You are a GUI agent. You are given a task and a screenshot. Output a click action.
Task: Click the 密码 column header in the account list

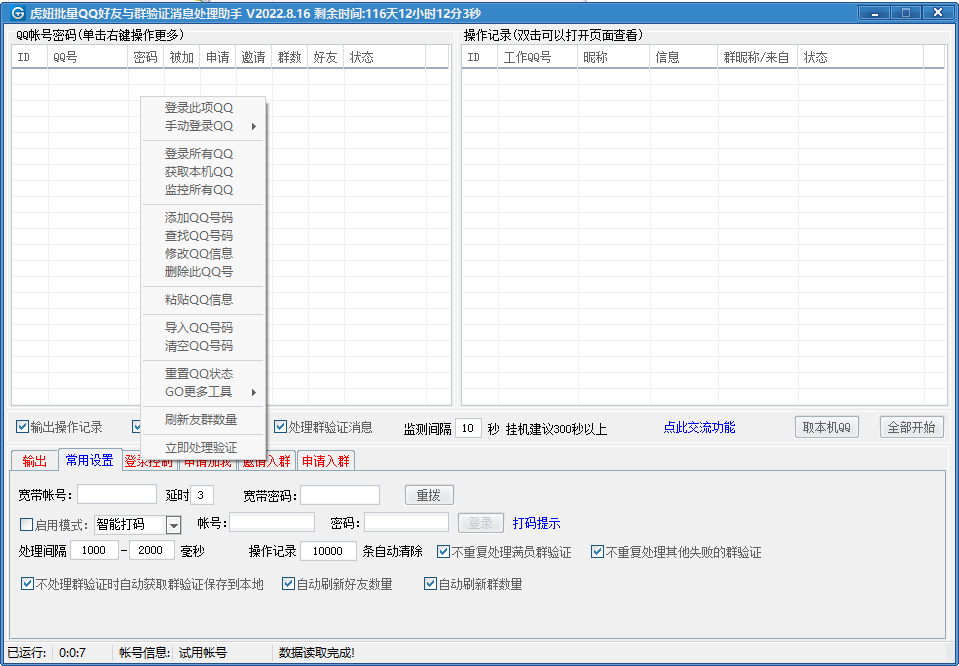coord(146,57)
